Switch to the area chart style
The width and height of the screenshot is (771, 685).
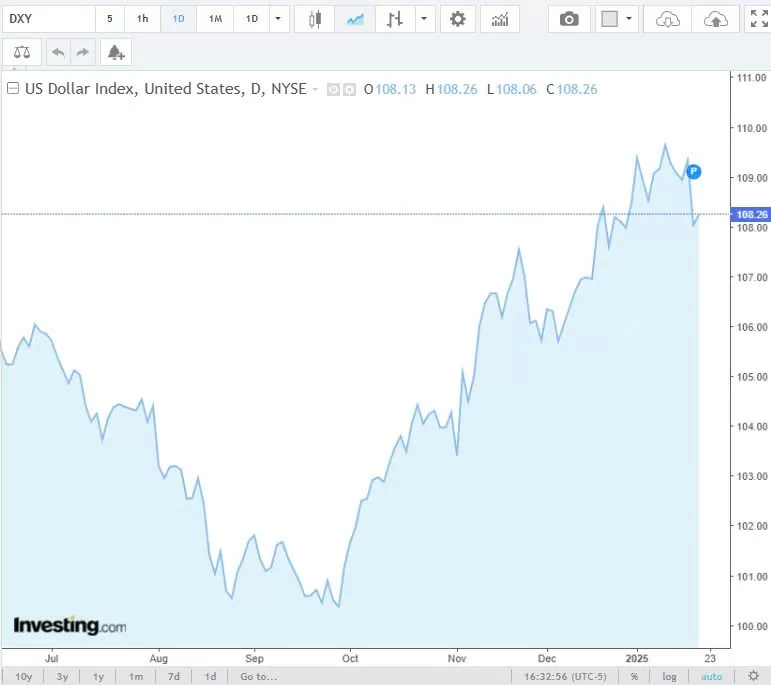pyautogui.click(x=354, y=19)
